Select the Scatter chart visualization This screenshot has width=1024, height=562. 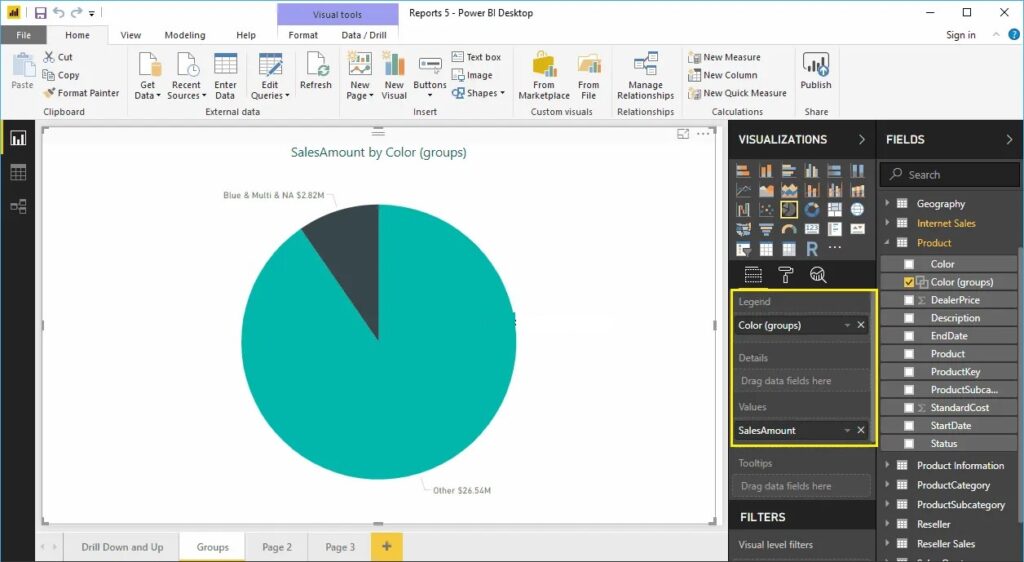766,210
